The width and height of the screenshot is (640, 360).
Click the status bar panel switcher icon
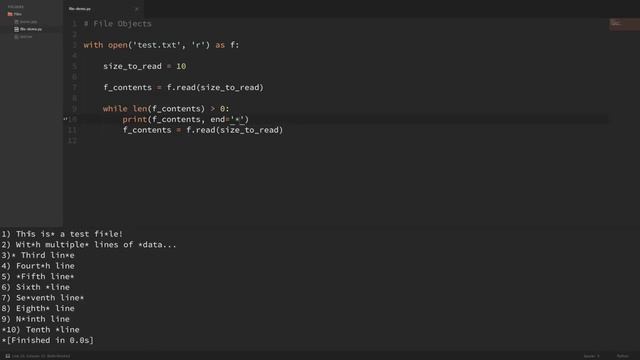(x=7, y=356)
